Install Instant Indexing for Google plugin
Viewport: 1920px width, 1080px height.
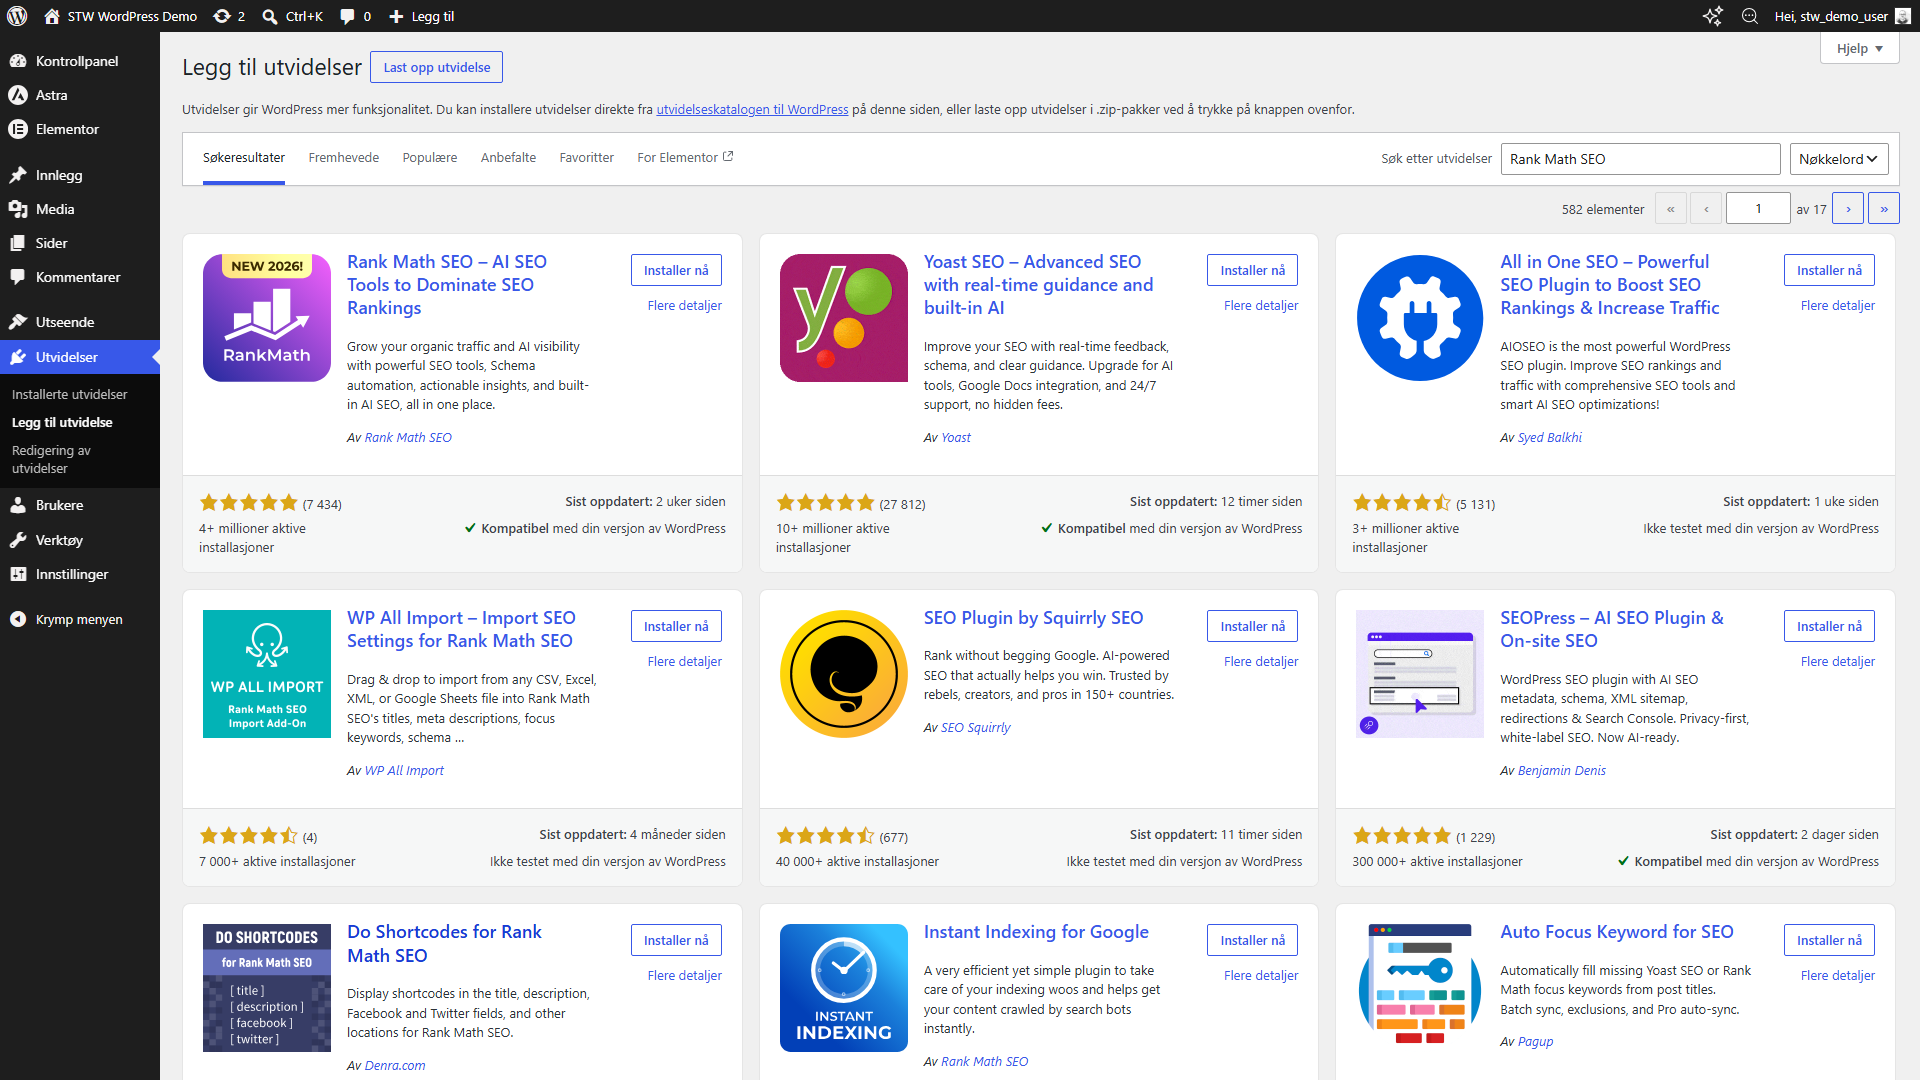(x=1252, y=940)
